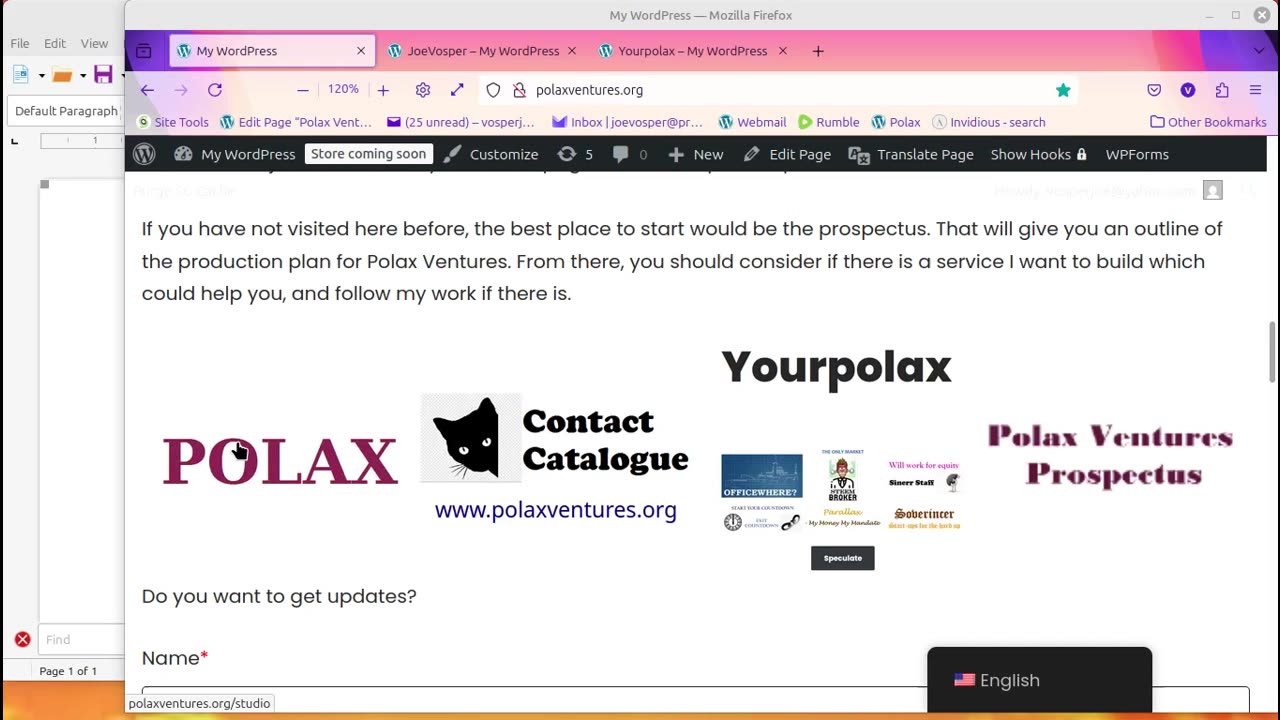Screen dimensions: 1280x720
Task: Close the My WordPress tab
Action: [361, 51]
